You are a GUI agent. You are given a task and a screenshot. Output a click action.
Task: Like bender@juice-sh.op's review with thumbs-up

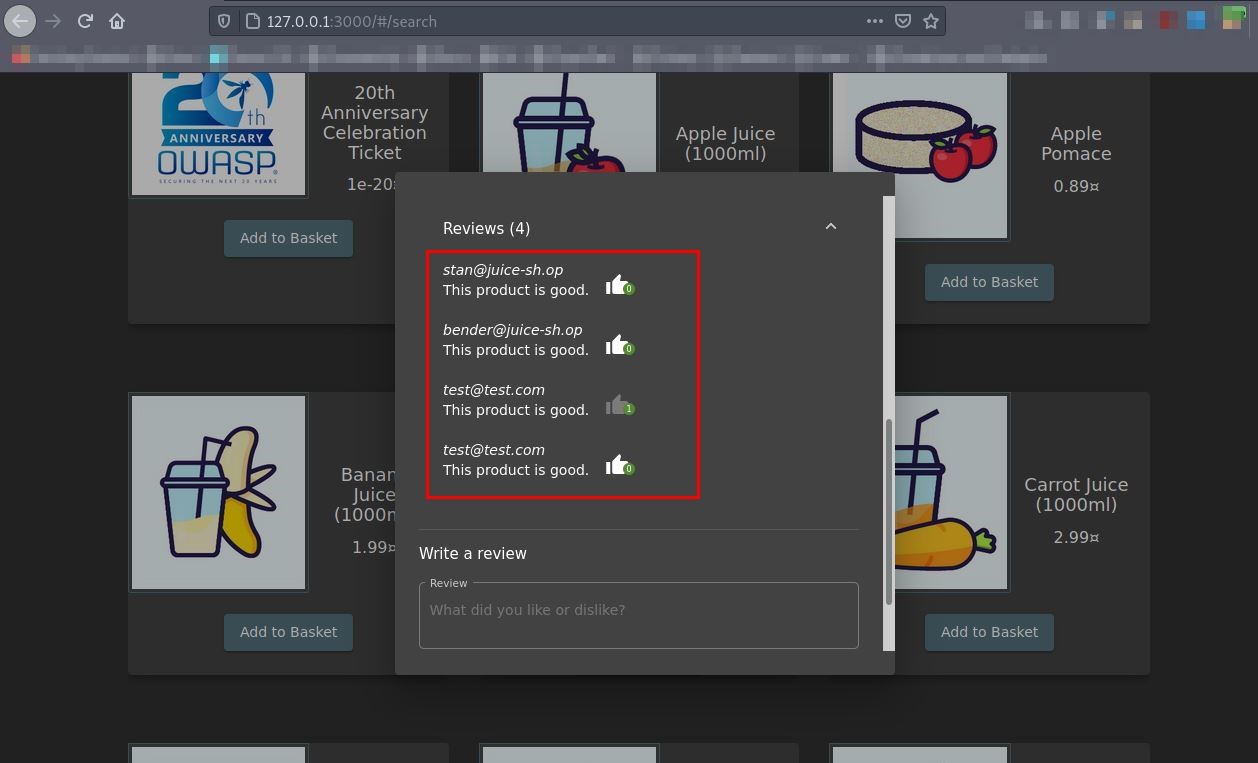pyautogui.click(x=616, y=345)
